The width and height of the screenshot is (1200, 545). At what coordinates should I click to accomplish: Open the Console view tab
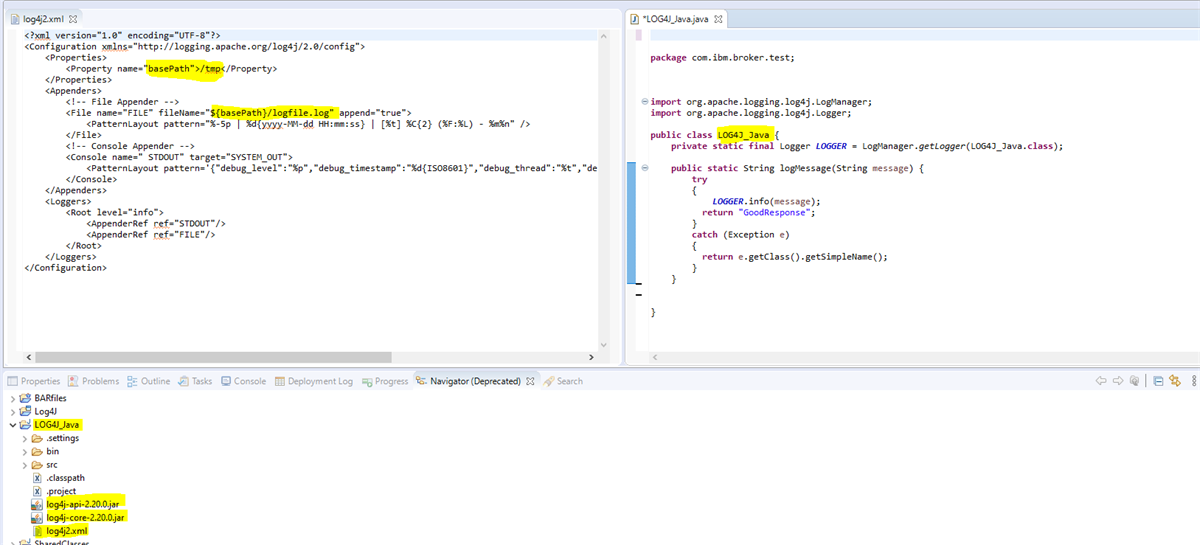pyautogui.click(x=243, y=381)
